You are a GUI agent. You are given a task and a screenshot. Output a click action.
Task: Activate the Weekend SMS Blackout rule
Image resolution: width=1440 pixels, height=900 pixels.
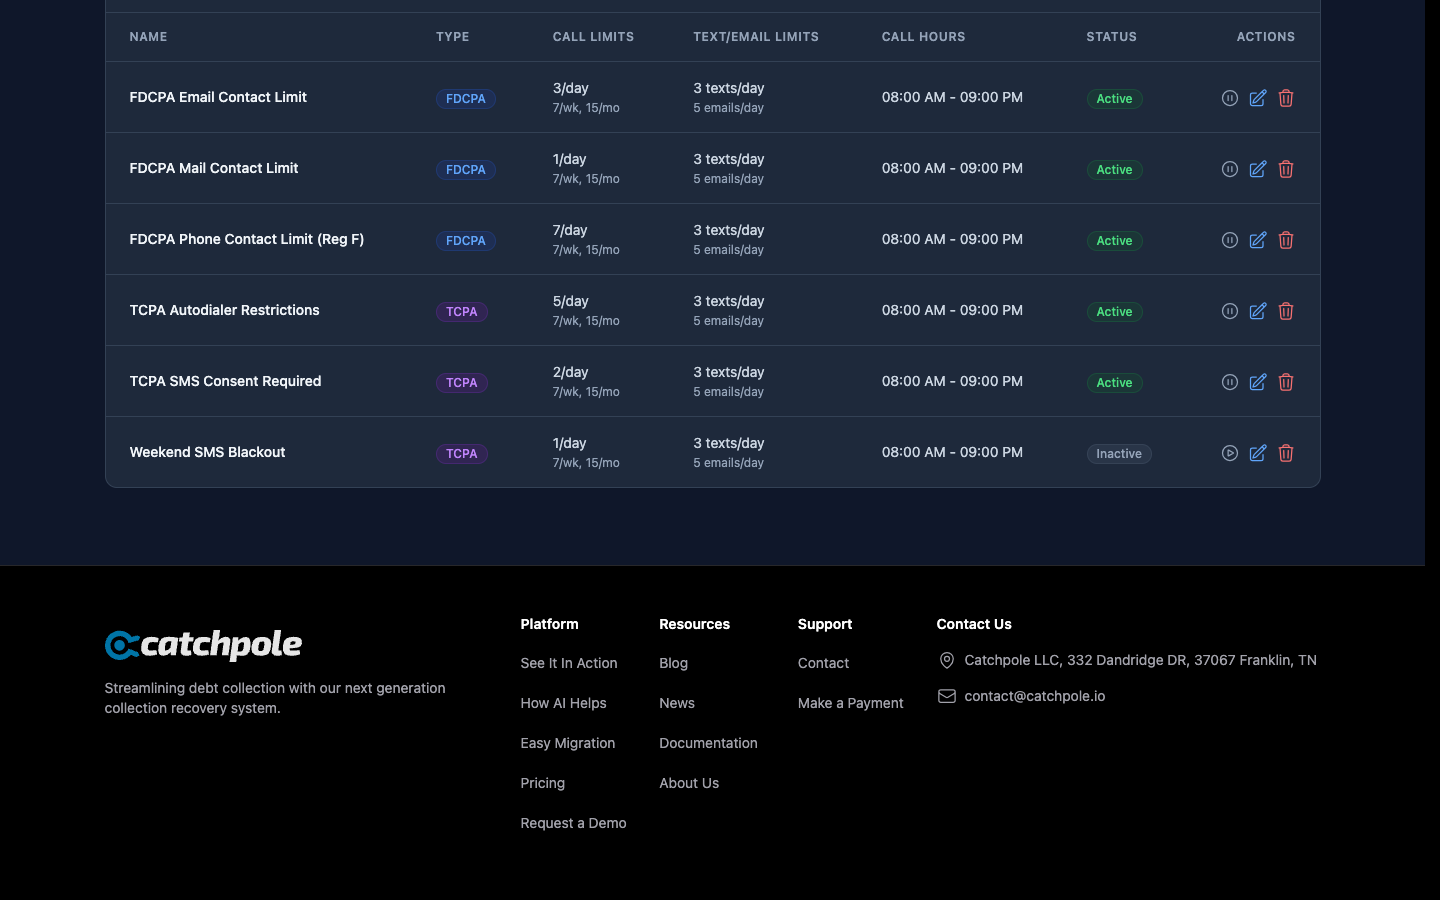click(1229, 453)
